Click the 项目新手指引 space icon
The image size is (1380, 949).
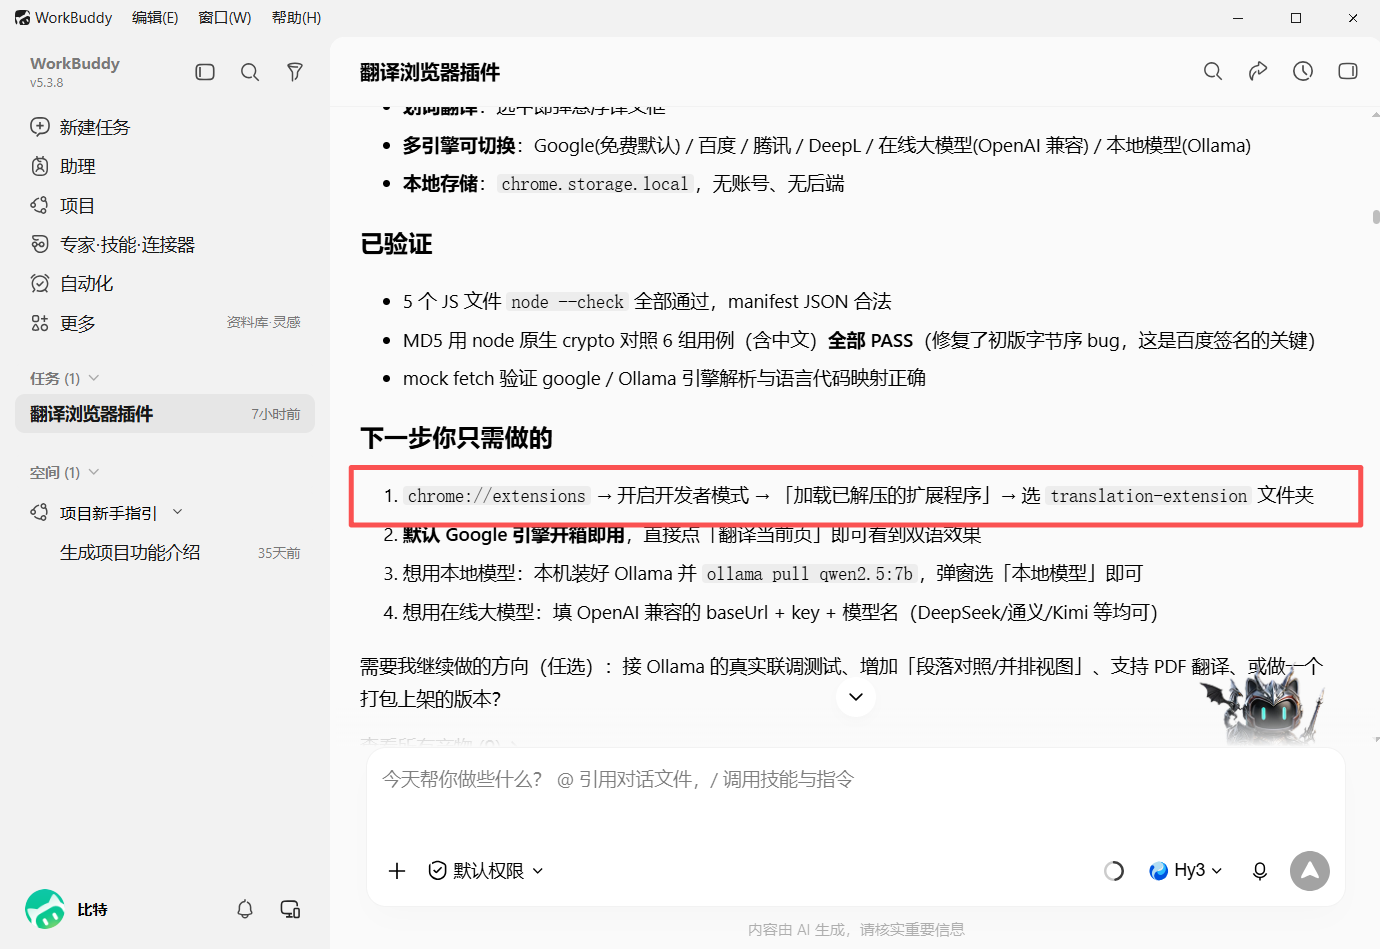click(40, 513)
